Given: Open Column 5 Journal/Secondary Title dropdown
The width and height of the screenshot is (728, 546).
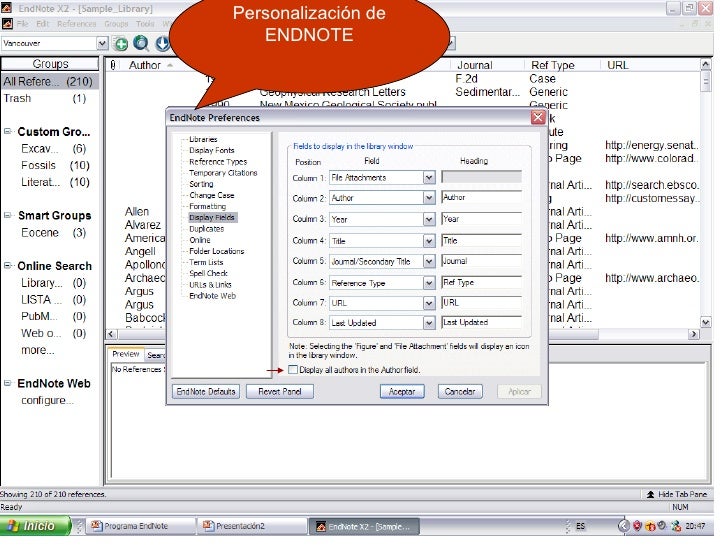Looking at the screenshot, I should click(429, 261).
